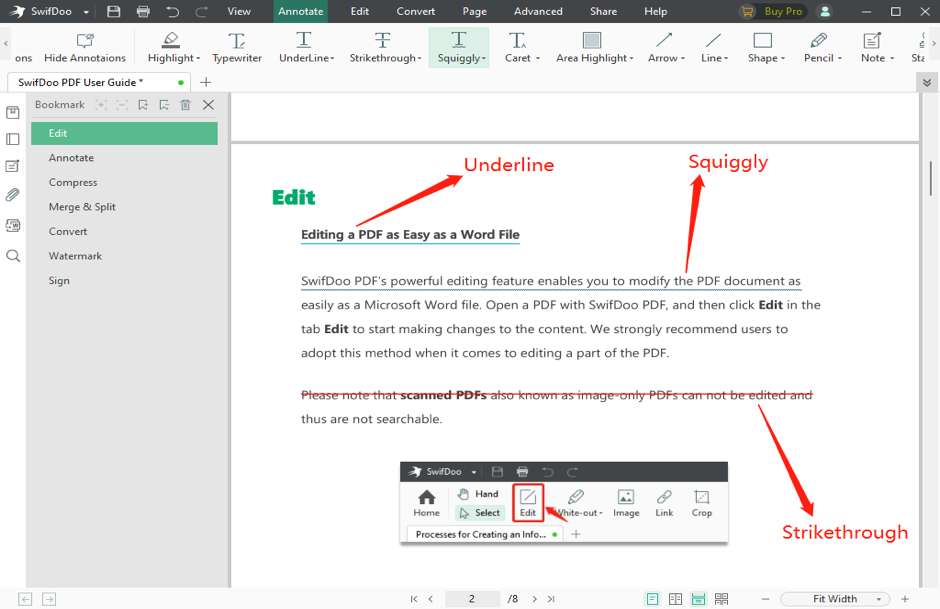
Task: Go to the Watermark bookmark
Action: coord(76,256)
